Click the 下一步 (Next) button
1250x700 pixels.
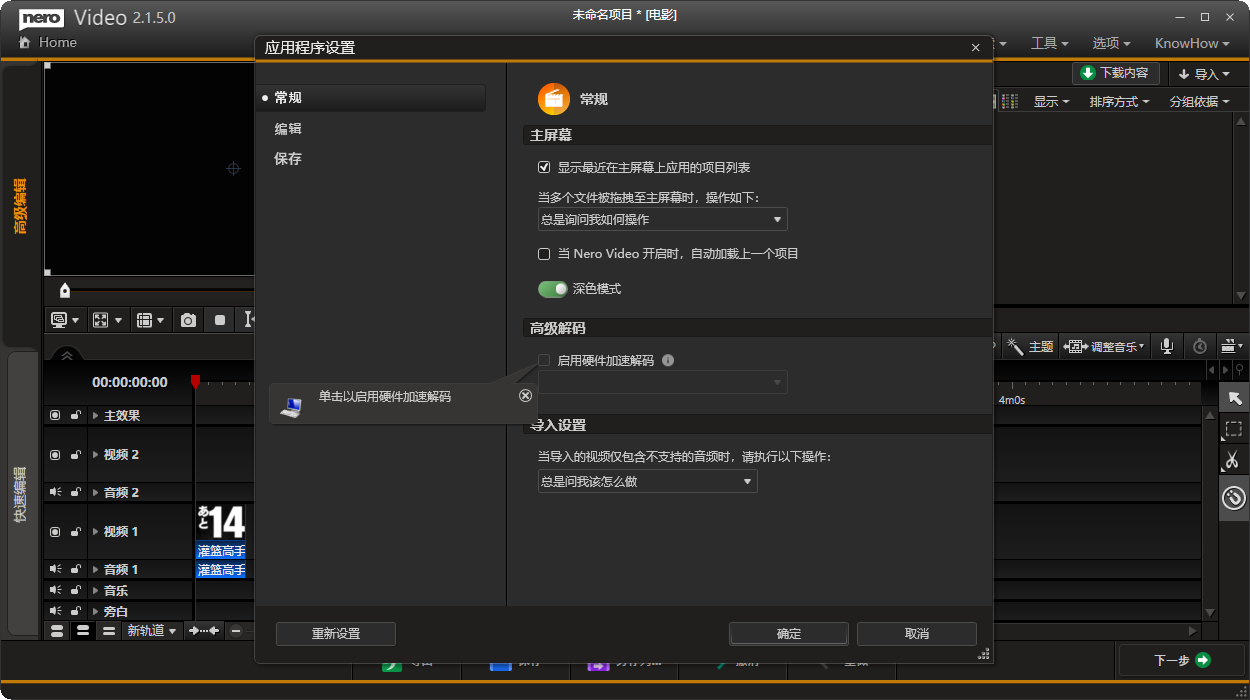1182,660
